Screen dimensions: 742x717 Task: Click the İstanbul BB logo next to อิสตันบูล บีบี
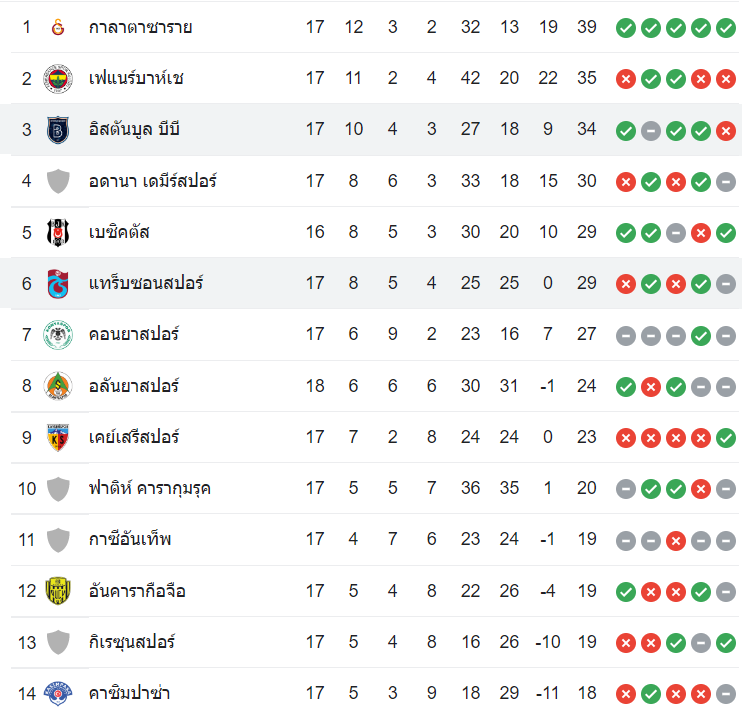click(x=58, y=130)
